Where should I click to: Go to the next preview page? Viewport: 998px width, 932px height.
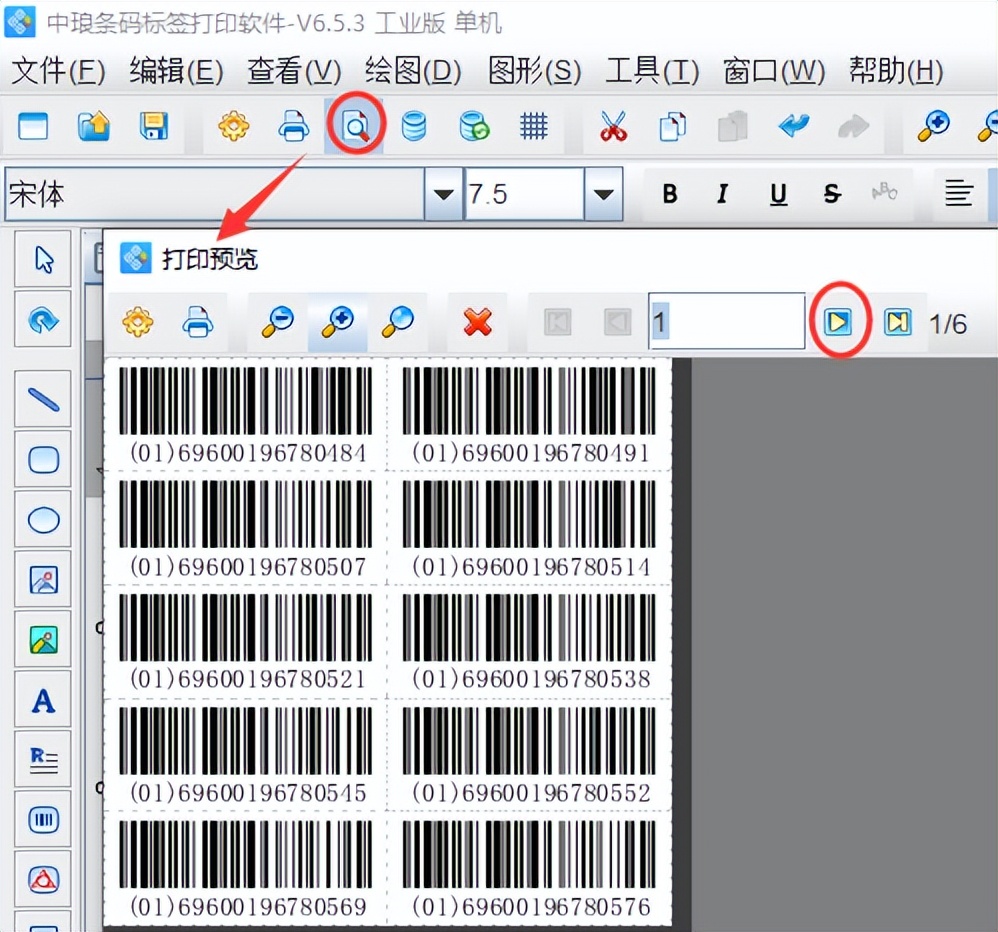[840, 322]
